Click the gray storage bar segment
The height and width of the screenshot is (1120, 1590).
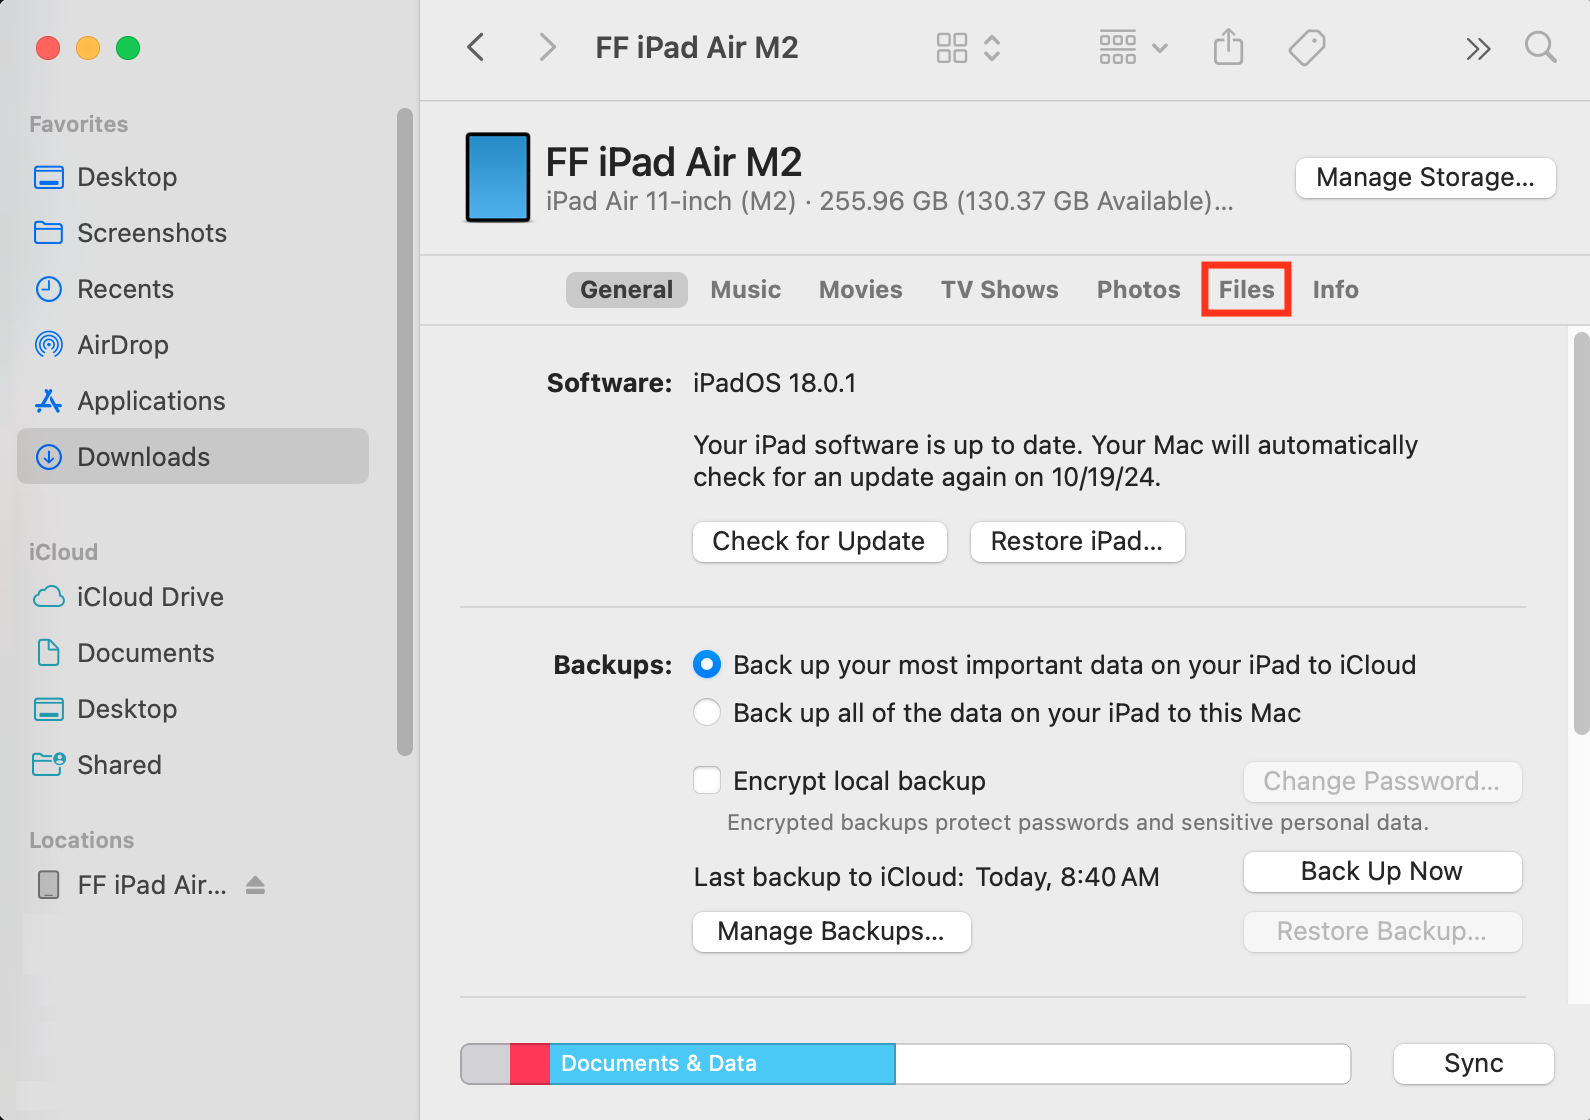pos(486,1064)
